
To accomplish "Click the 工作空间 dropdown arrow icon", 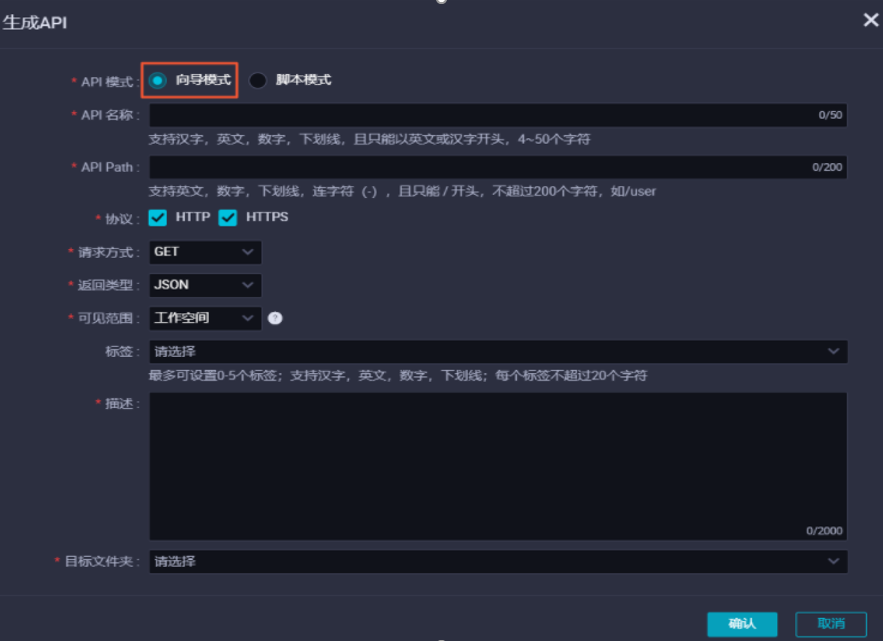I will (x=250, y=318).
